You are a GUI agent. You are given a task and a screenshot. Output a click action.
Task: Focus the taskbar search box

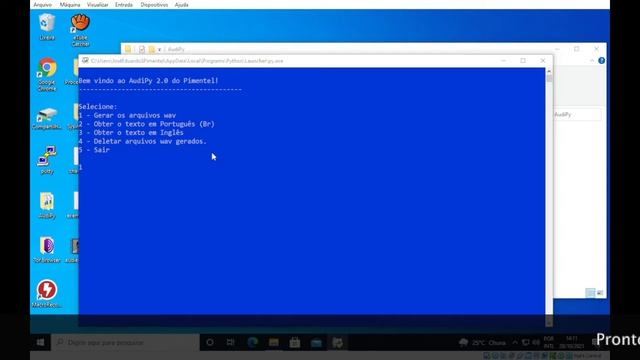click(x=125, y=342)
